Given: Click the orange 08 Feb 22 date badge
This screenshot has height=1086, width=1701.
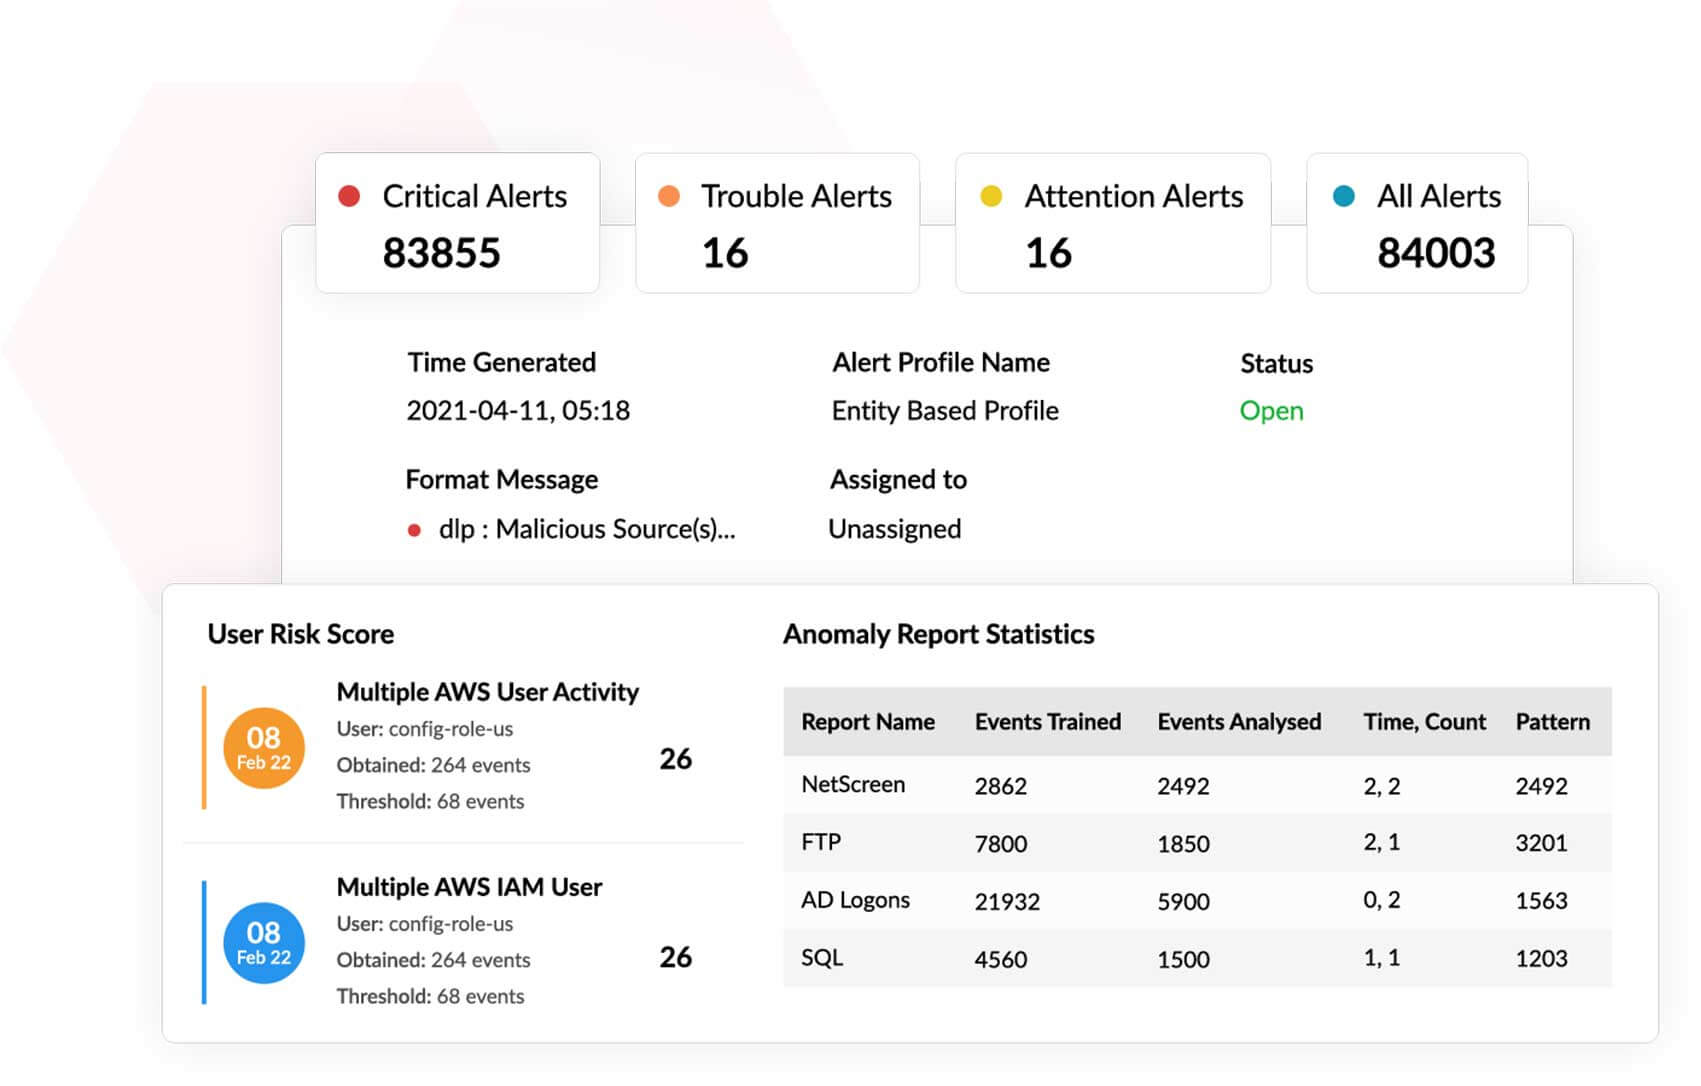Looking at the screenshot, I should (263, 748).
